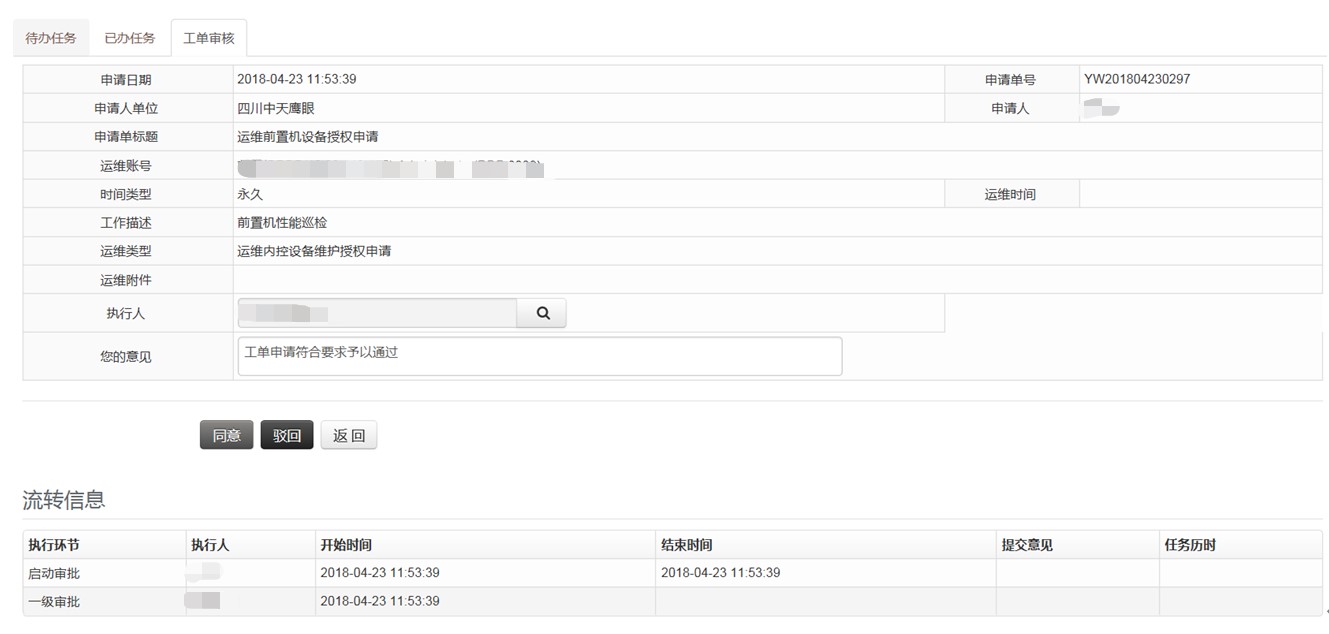Select the 一级审批 row in the flow table

tap(54, 601)
